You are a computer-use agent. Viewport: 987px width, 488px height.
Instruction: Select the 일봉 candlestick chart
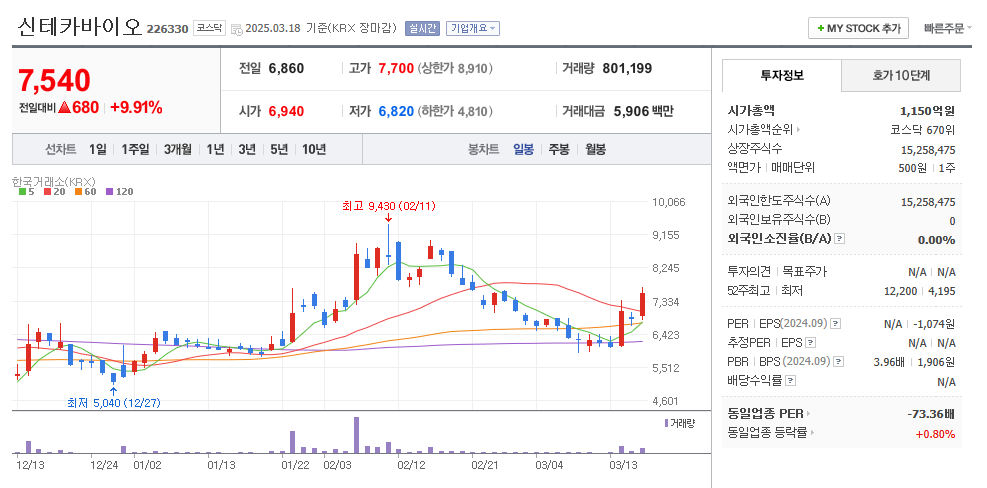(523, 149)
